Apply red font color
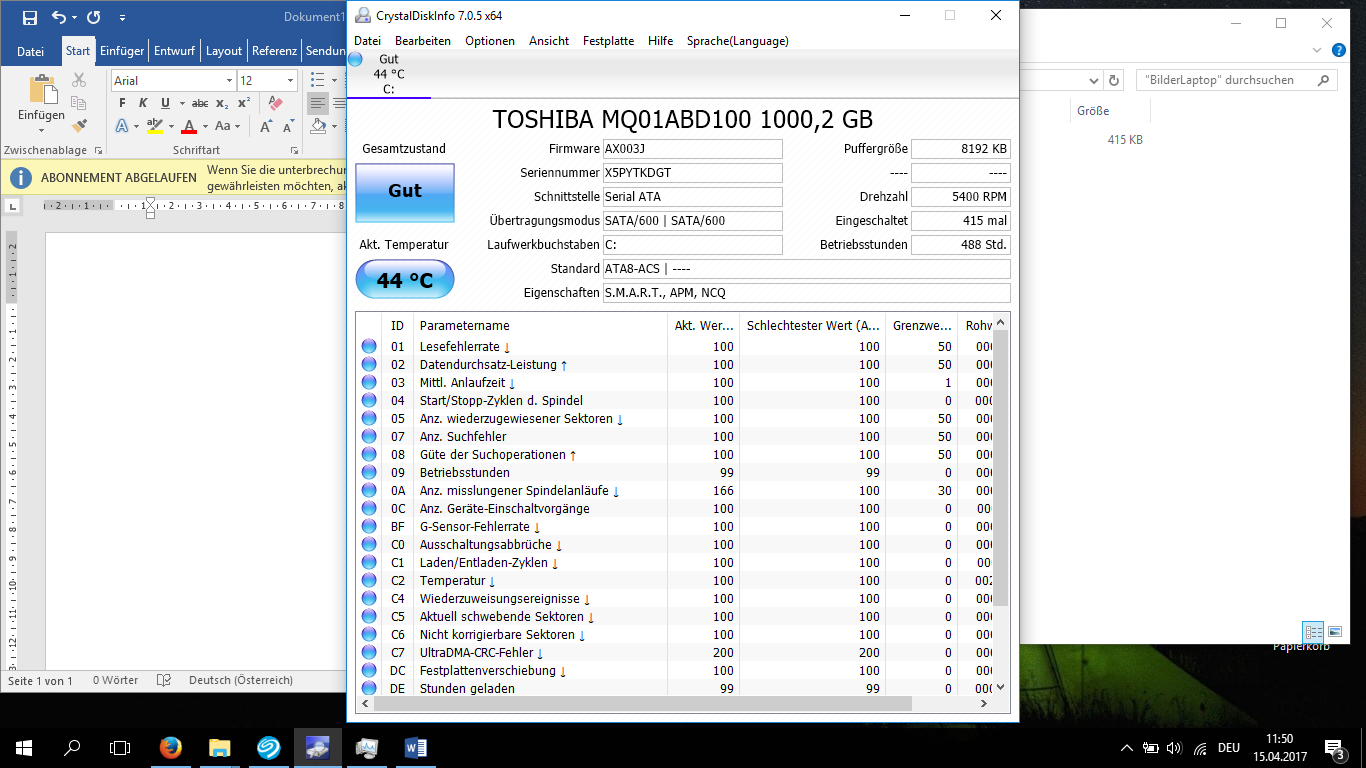Screen dimensions: 1366x768 point(189,126)
